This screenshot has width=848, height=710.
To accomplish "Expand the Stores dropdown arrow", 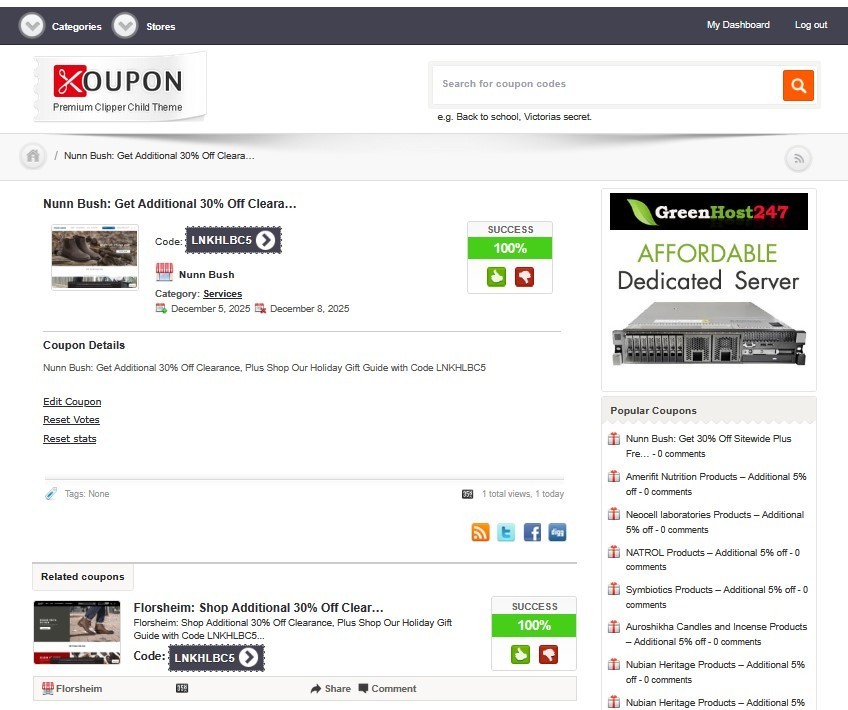I will [x=125, y=25].
